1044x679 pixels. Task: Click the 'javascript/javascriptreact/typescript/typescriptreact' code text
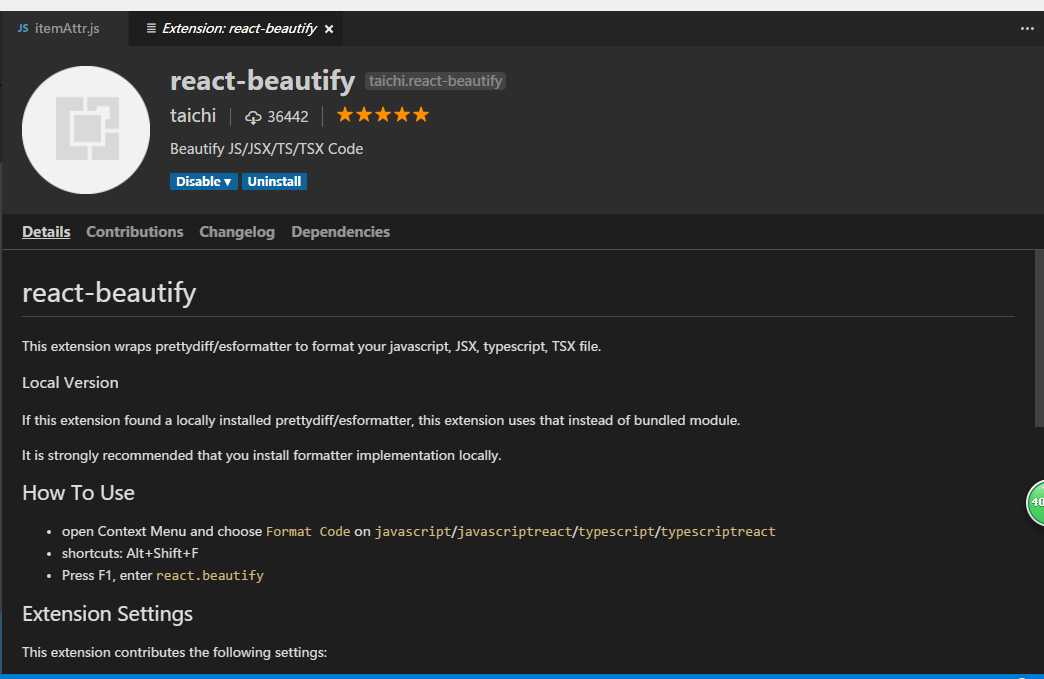pos(575,531)
